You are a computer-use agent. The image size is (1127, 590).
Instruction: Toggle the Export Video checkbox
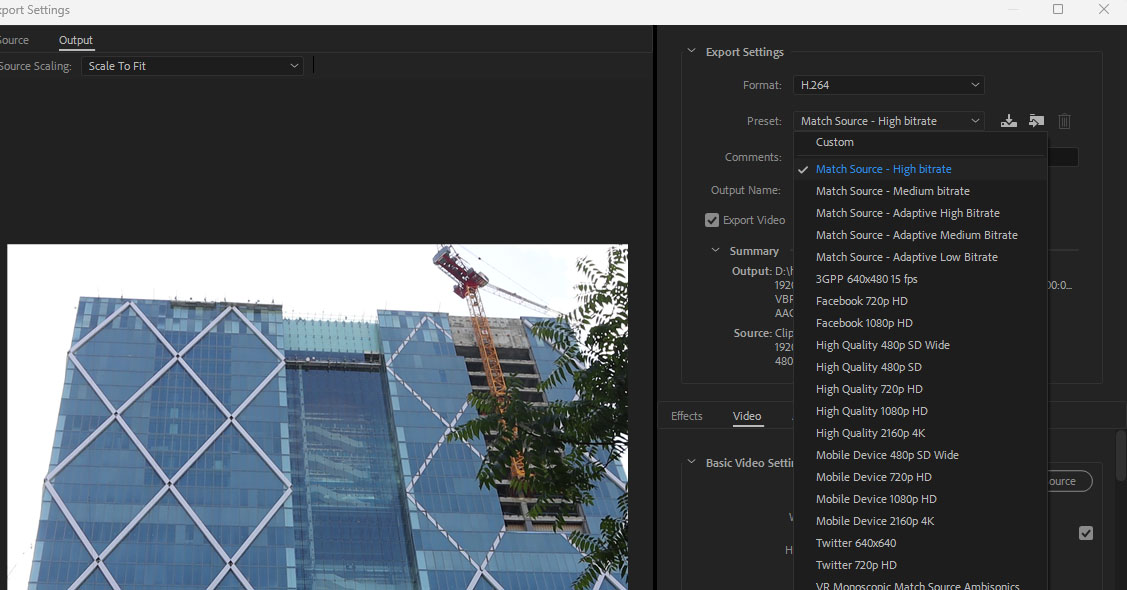tap(712, 220)
